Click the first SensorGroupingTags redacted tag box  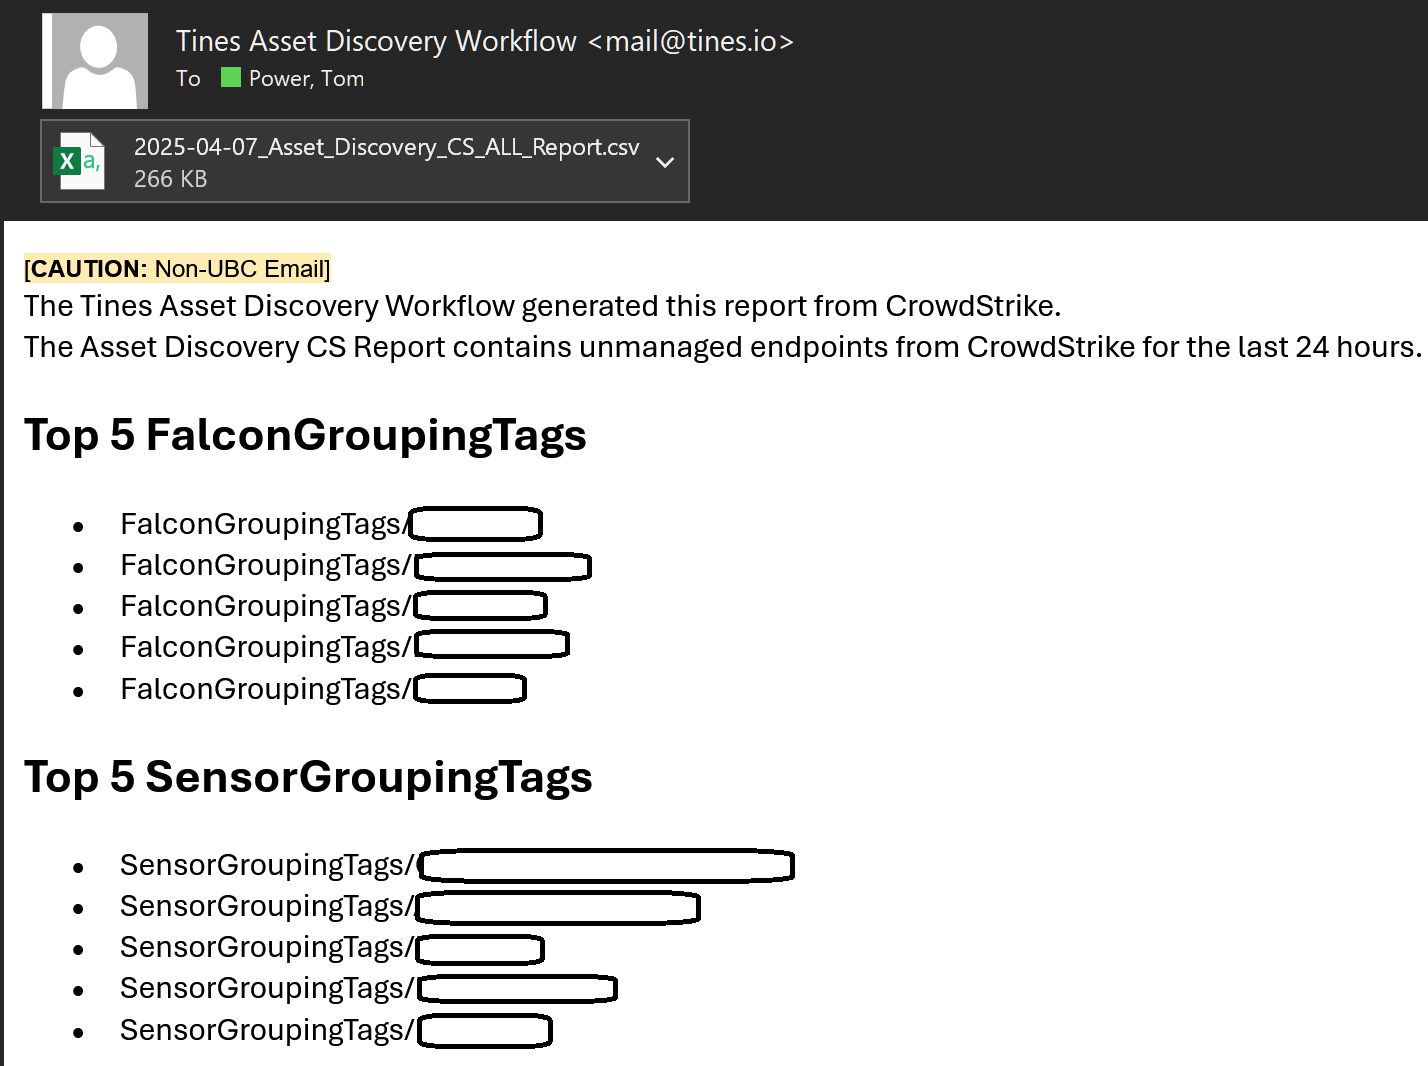point(606,866)
